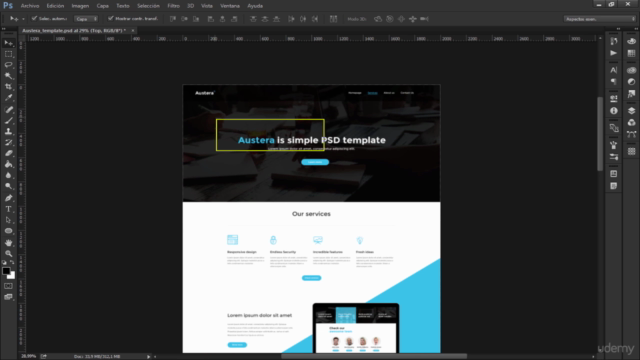Close the Austera_template.psd document tab

pos(133,31)
